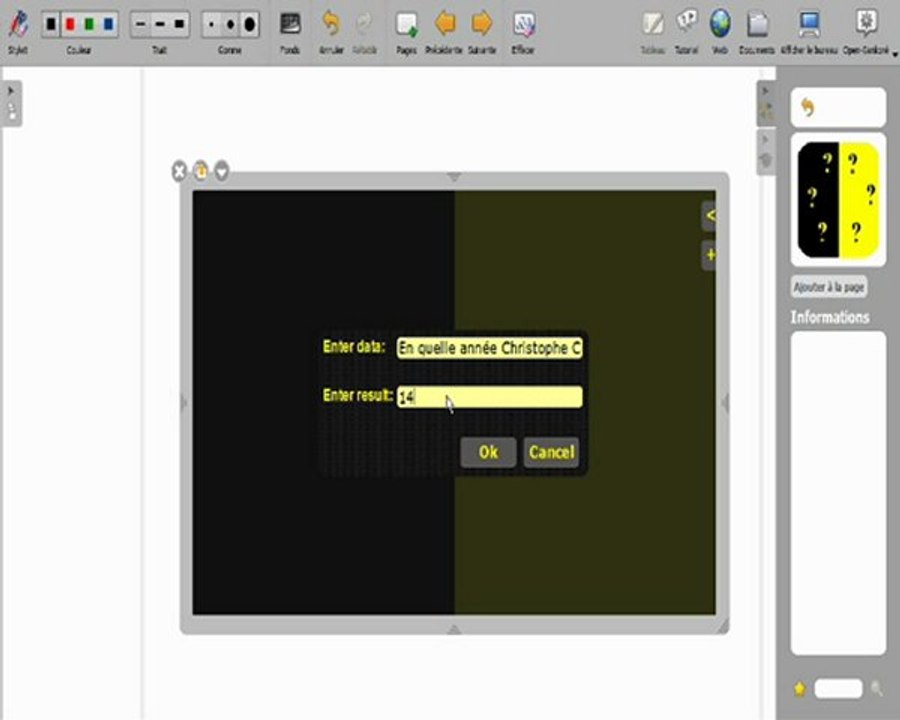Screen dimensions: 900x720
Task: Click the widget's plus button
Action: 709,255
